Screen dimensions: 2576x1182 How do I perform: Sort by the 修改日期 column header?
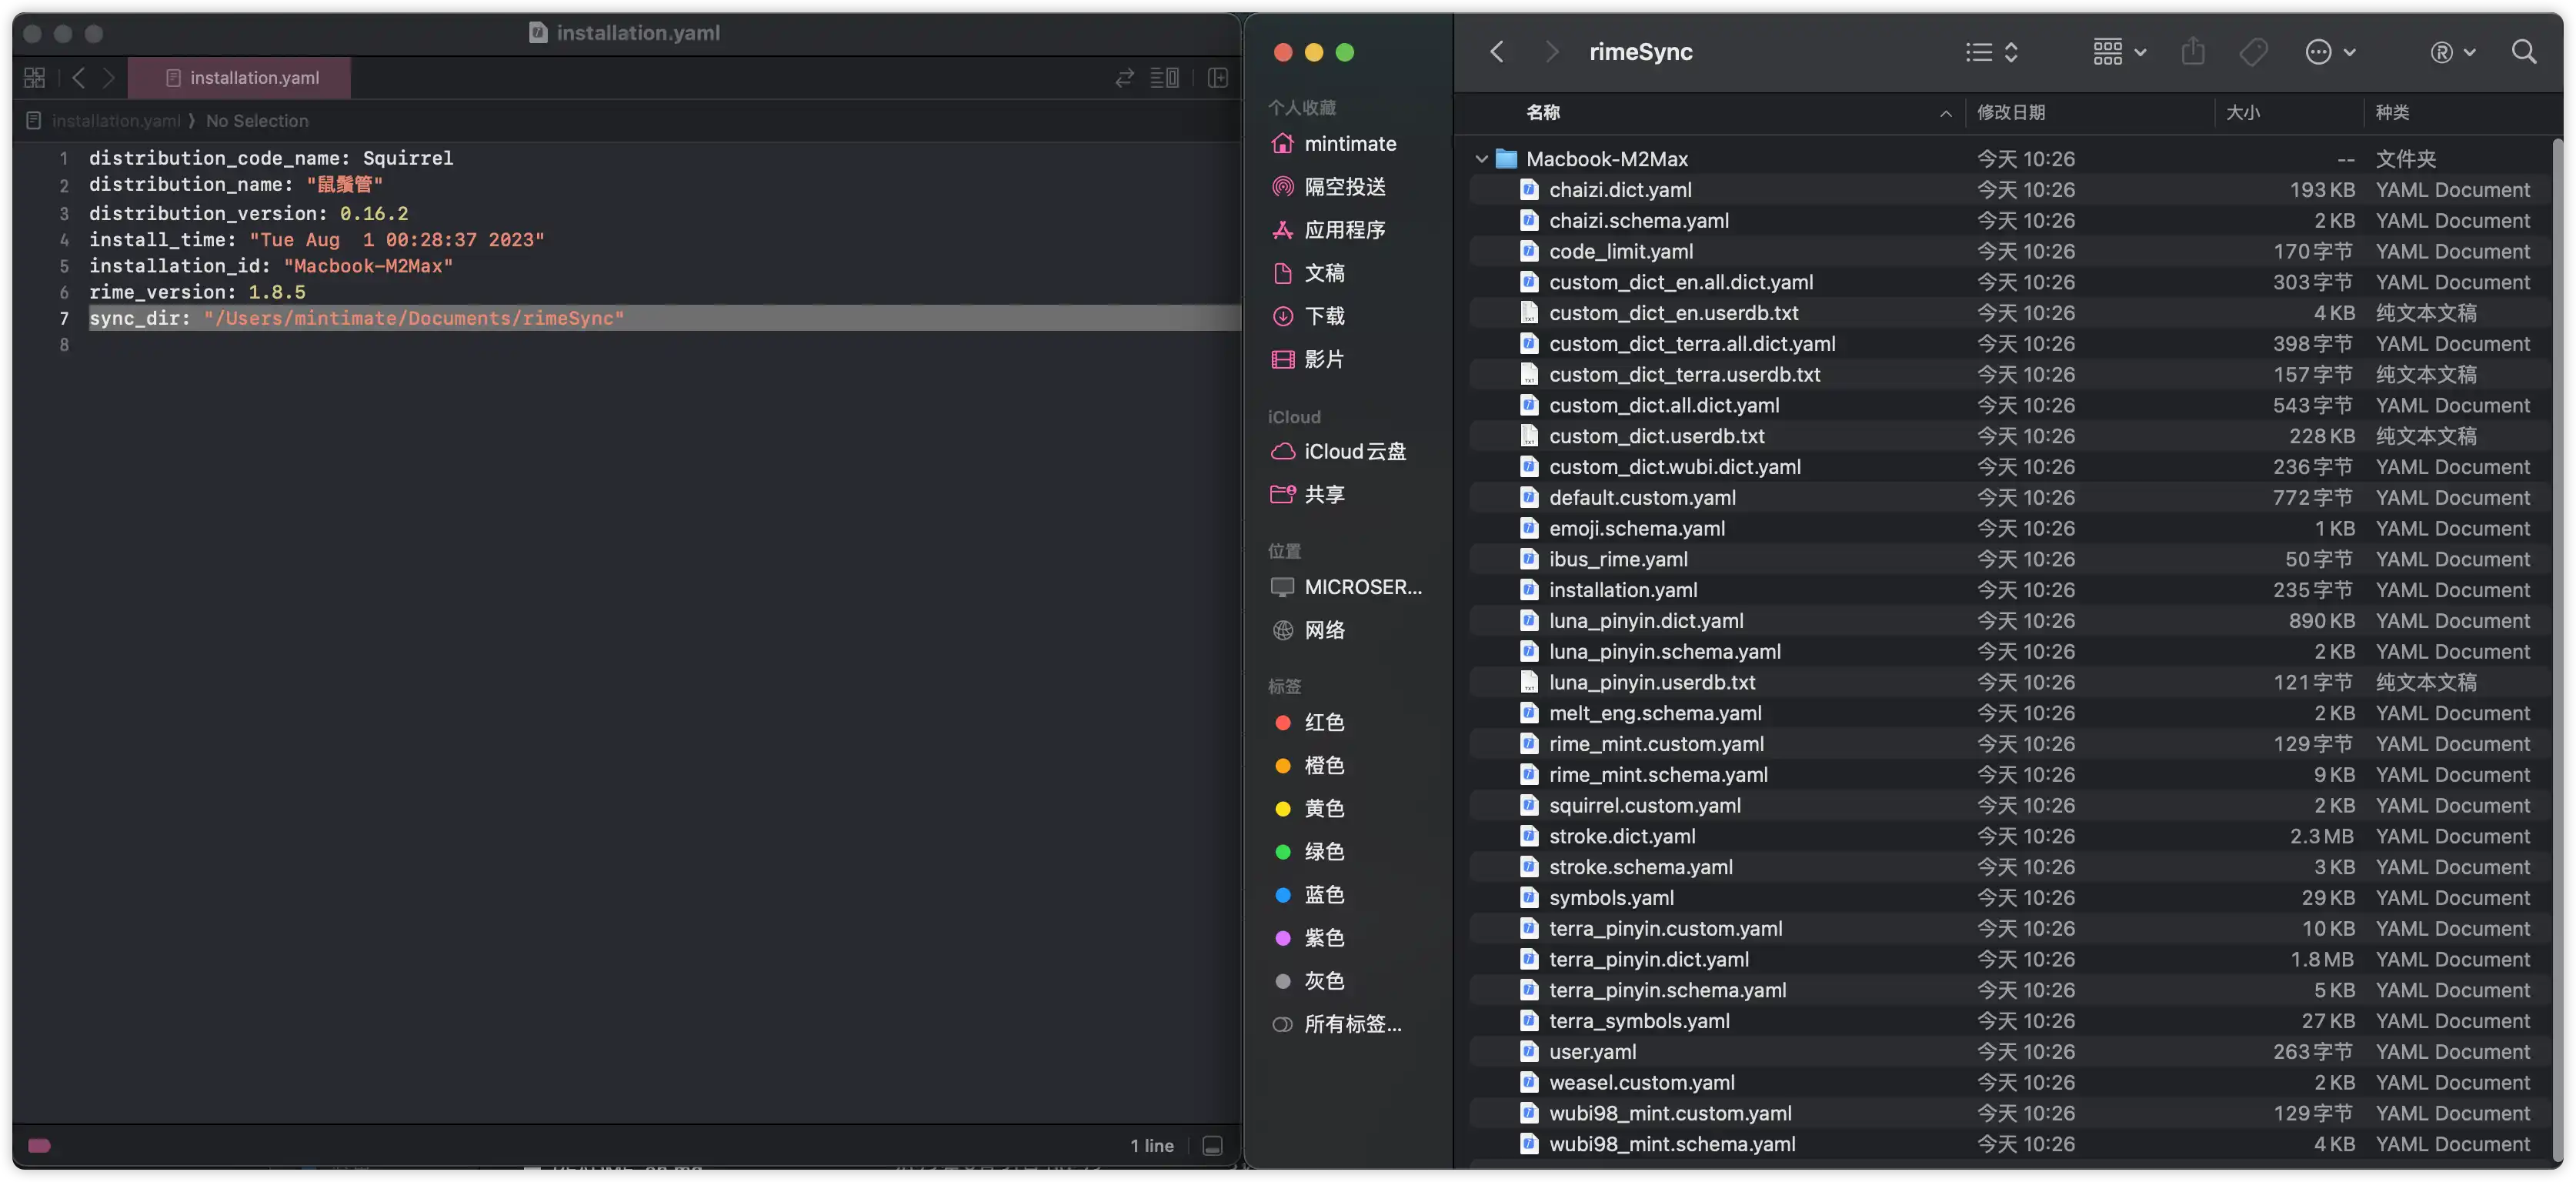click(2010, 112)
